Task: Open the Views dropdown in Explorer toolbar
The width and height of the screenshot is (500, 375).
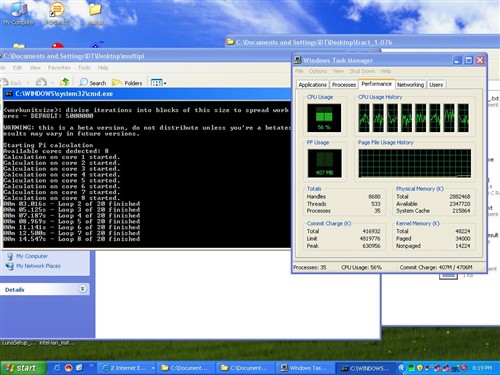Action: pos(159,82)
